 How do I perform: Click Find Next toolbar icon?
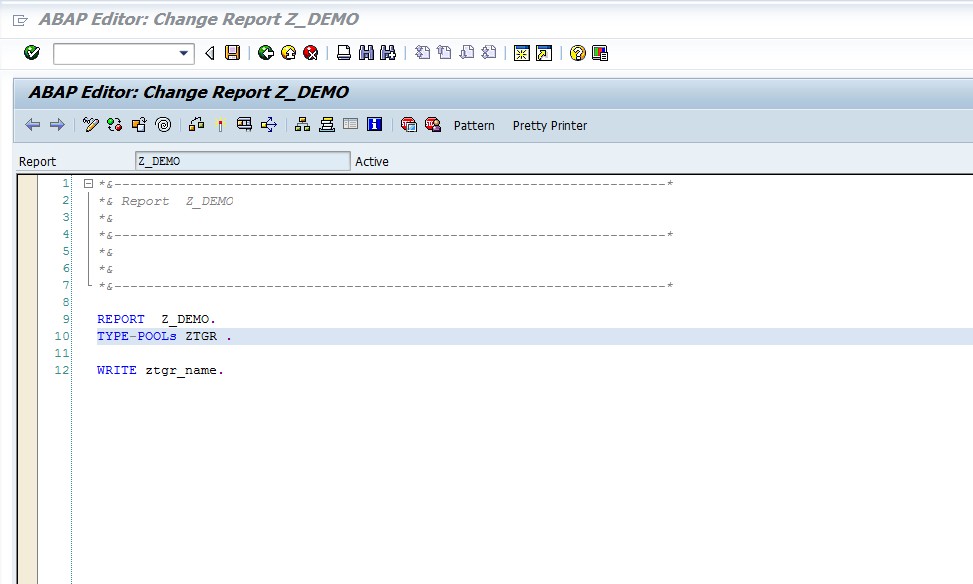pyautogui.click(x=388, y=53)
